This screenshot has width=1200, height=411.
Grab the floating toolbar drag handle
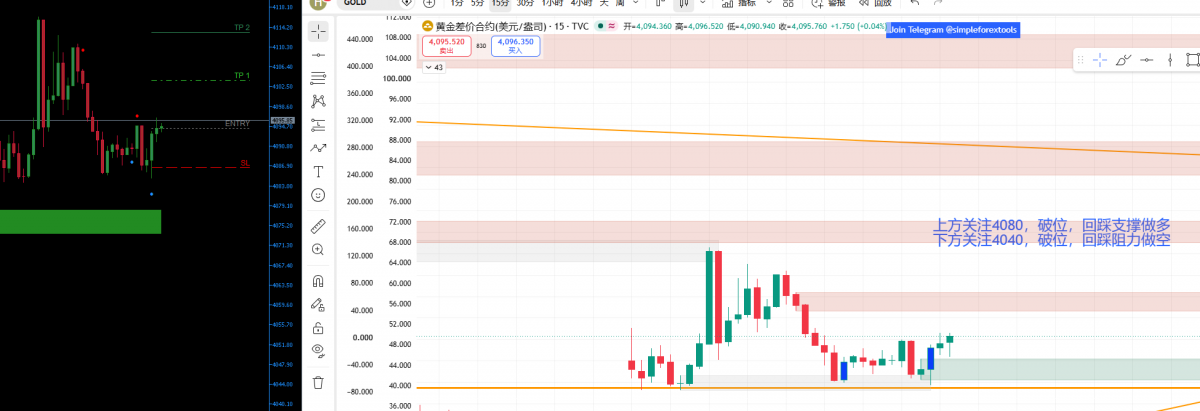point(1081,60)
